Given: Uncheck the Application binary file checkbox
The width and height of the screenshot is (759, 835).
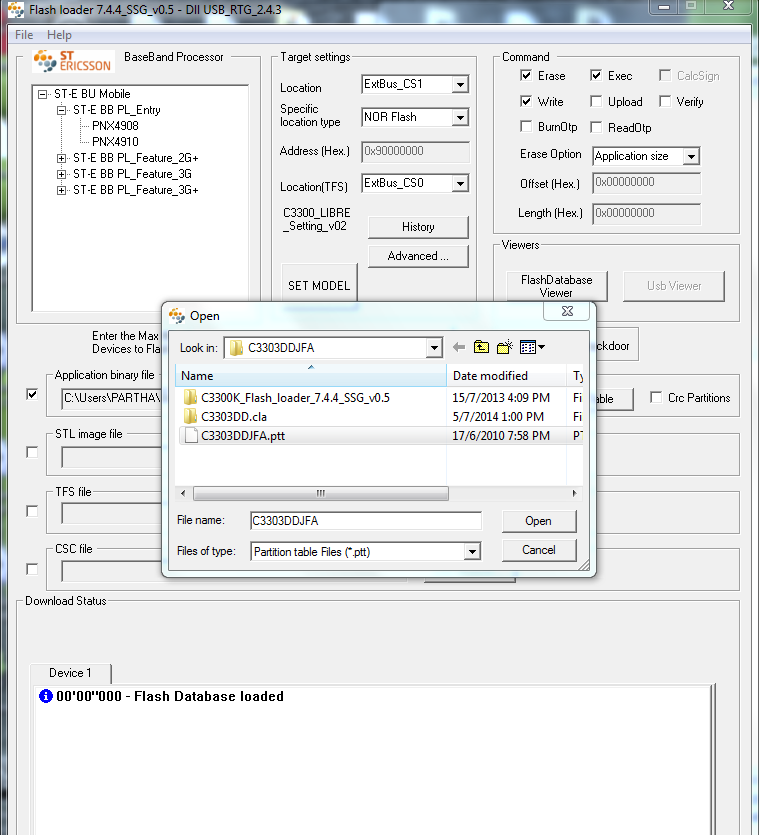Looking at the screenshot, I should (x=32, y=394).
